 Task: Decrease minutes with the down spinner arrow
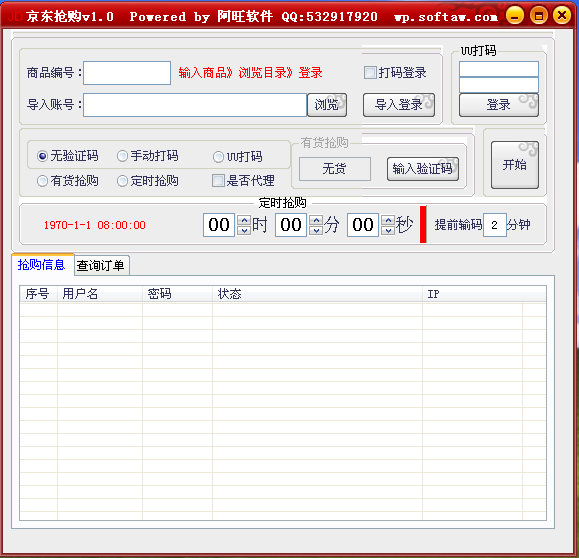pyautogui.click(x=316, y=230)
